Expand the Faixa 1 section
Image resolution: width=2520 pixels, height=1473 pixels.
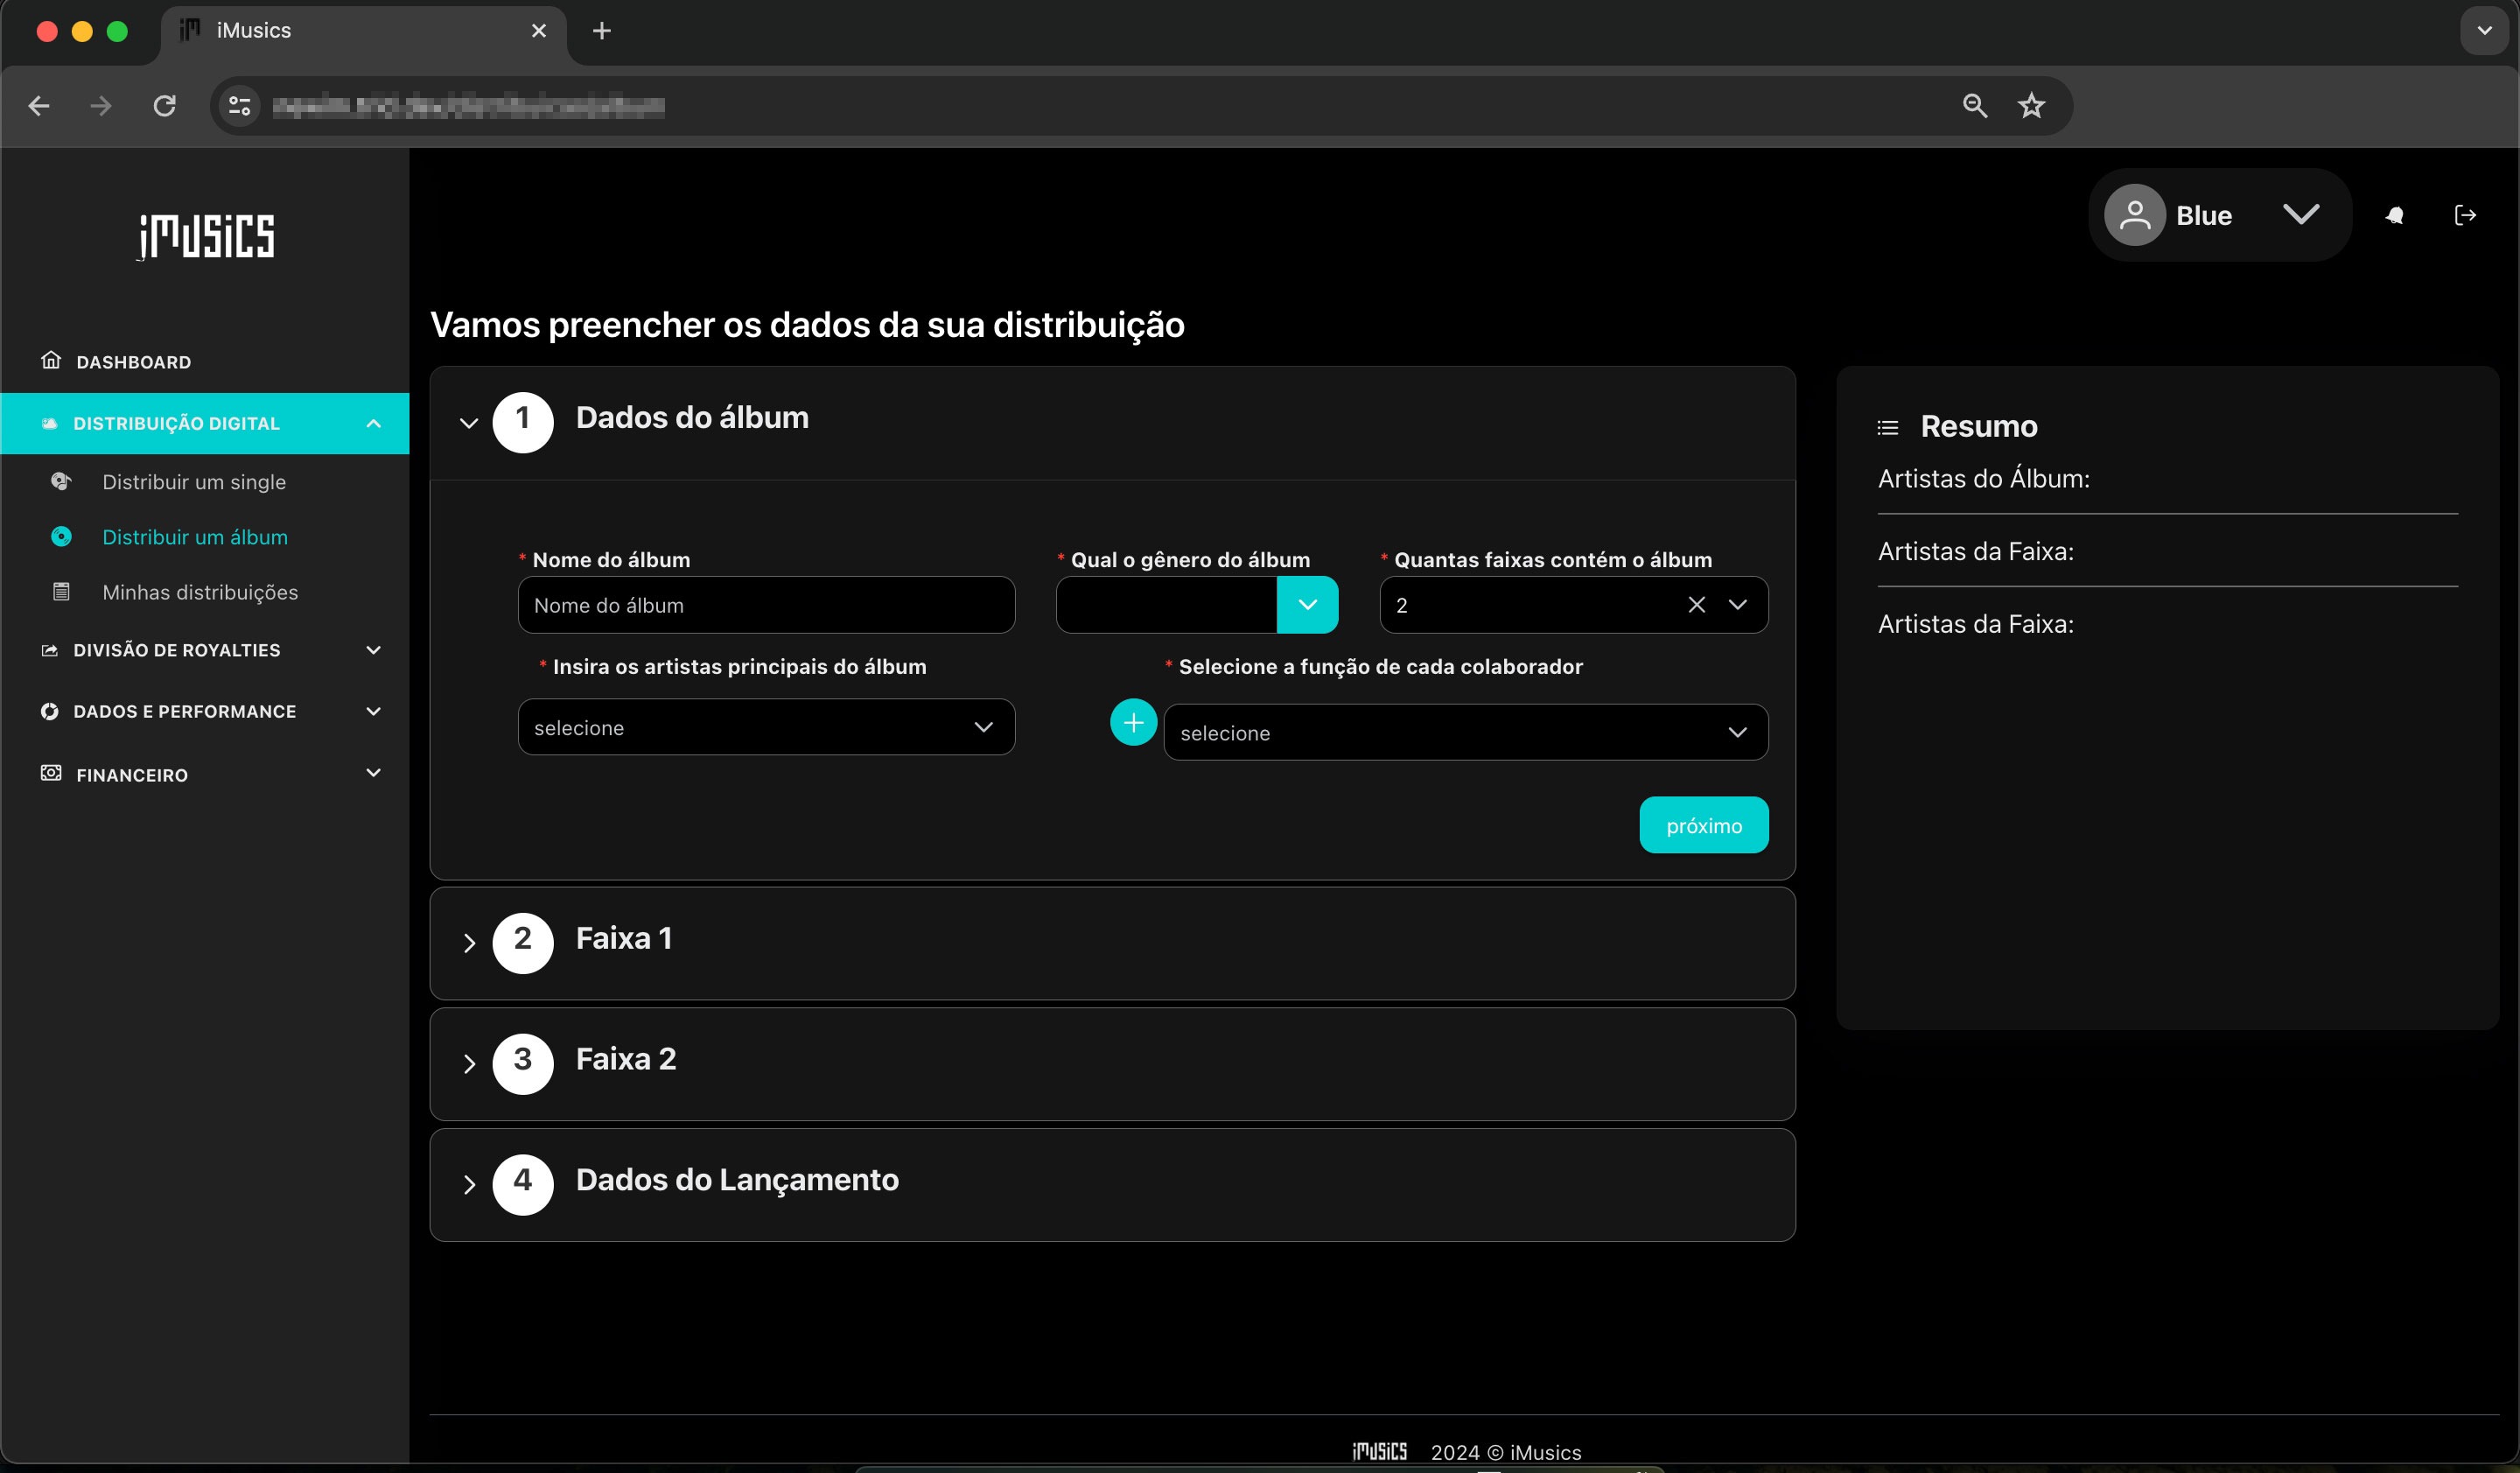[624, 939]
